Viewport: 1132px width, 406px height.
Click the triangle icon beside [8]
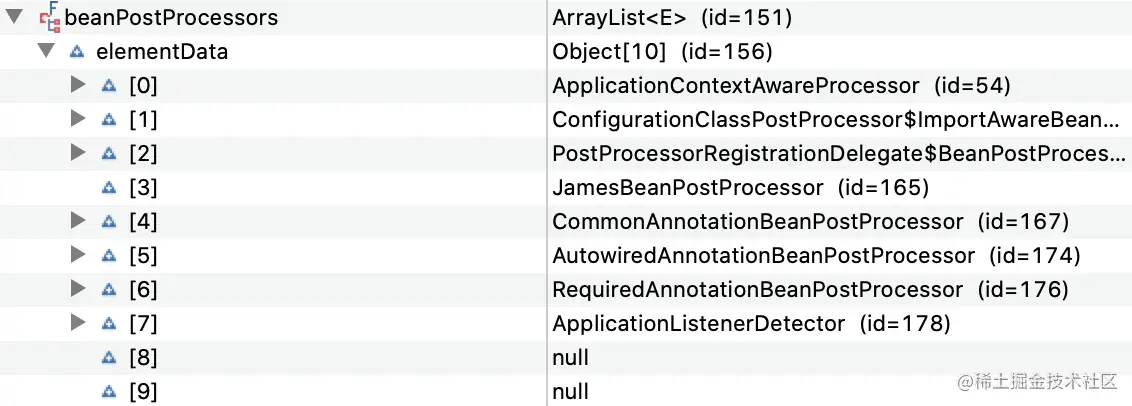[109, 358]
